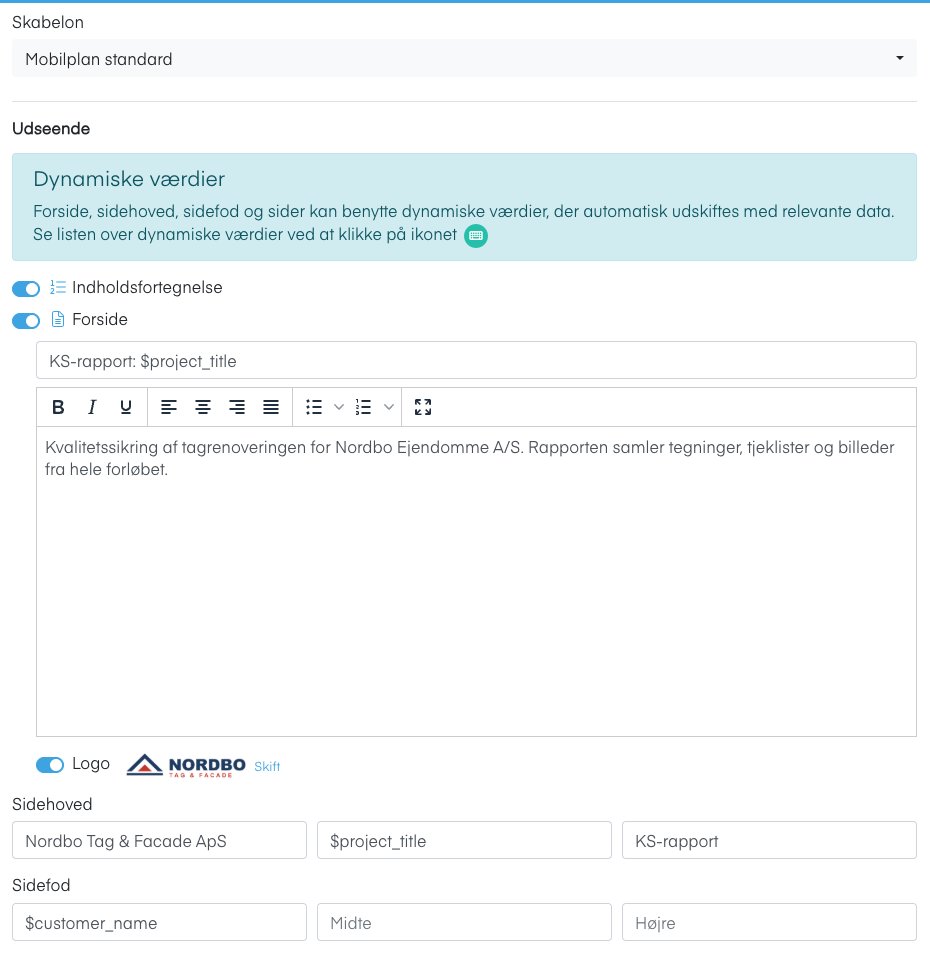Underline the selected text
The image size is (930, 956).
point(126,407)
